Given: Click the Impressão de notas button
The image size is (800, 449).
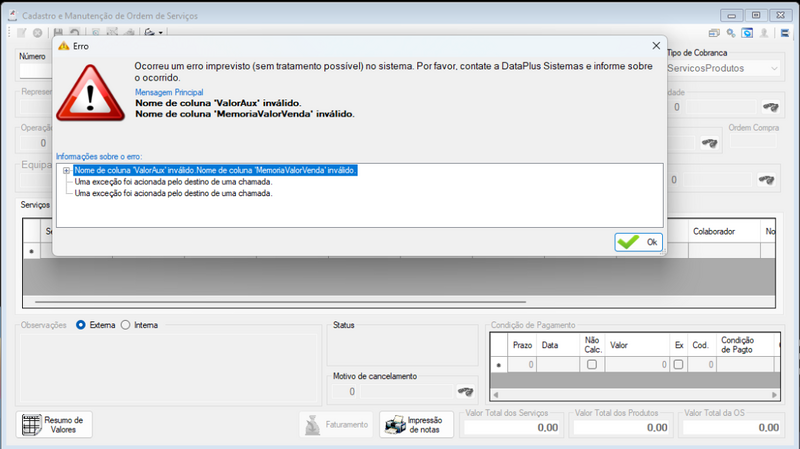Looking at the screenshot, I should [x=416, y=425].
